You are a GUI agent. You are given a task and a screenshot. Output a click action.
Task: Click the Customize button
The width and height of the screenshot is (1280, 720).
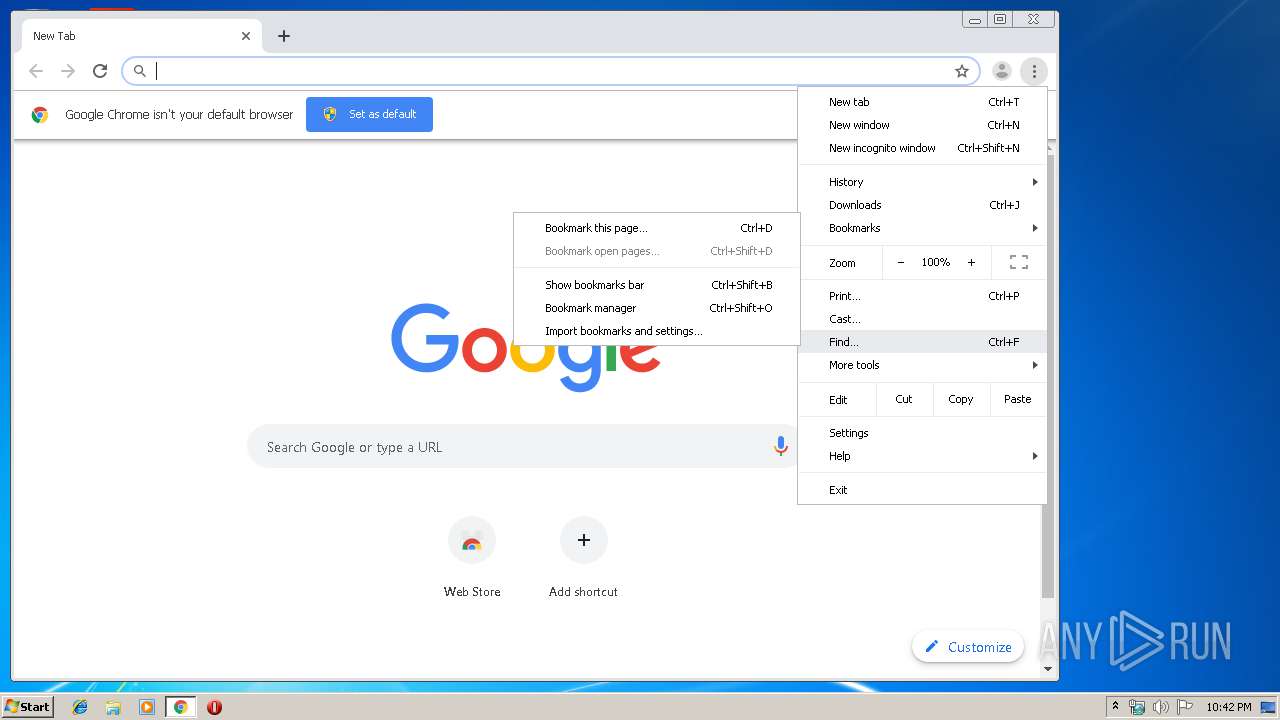pos(968,647)
